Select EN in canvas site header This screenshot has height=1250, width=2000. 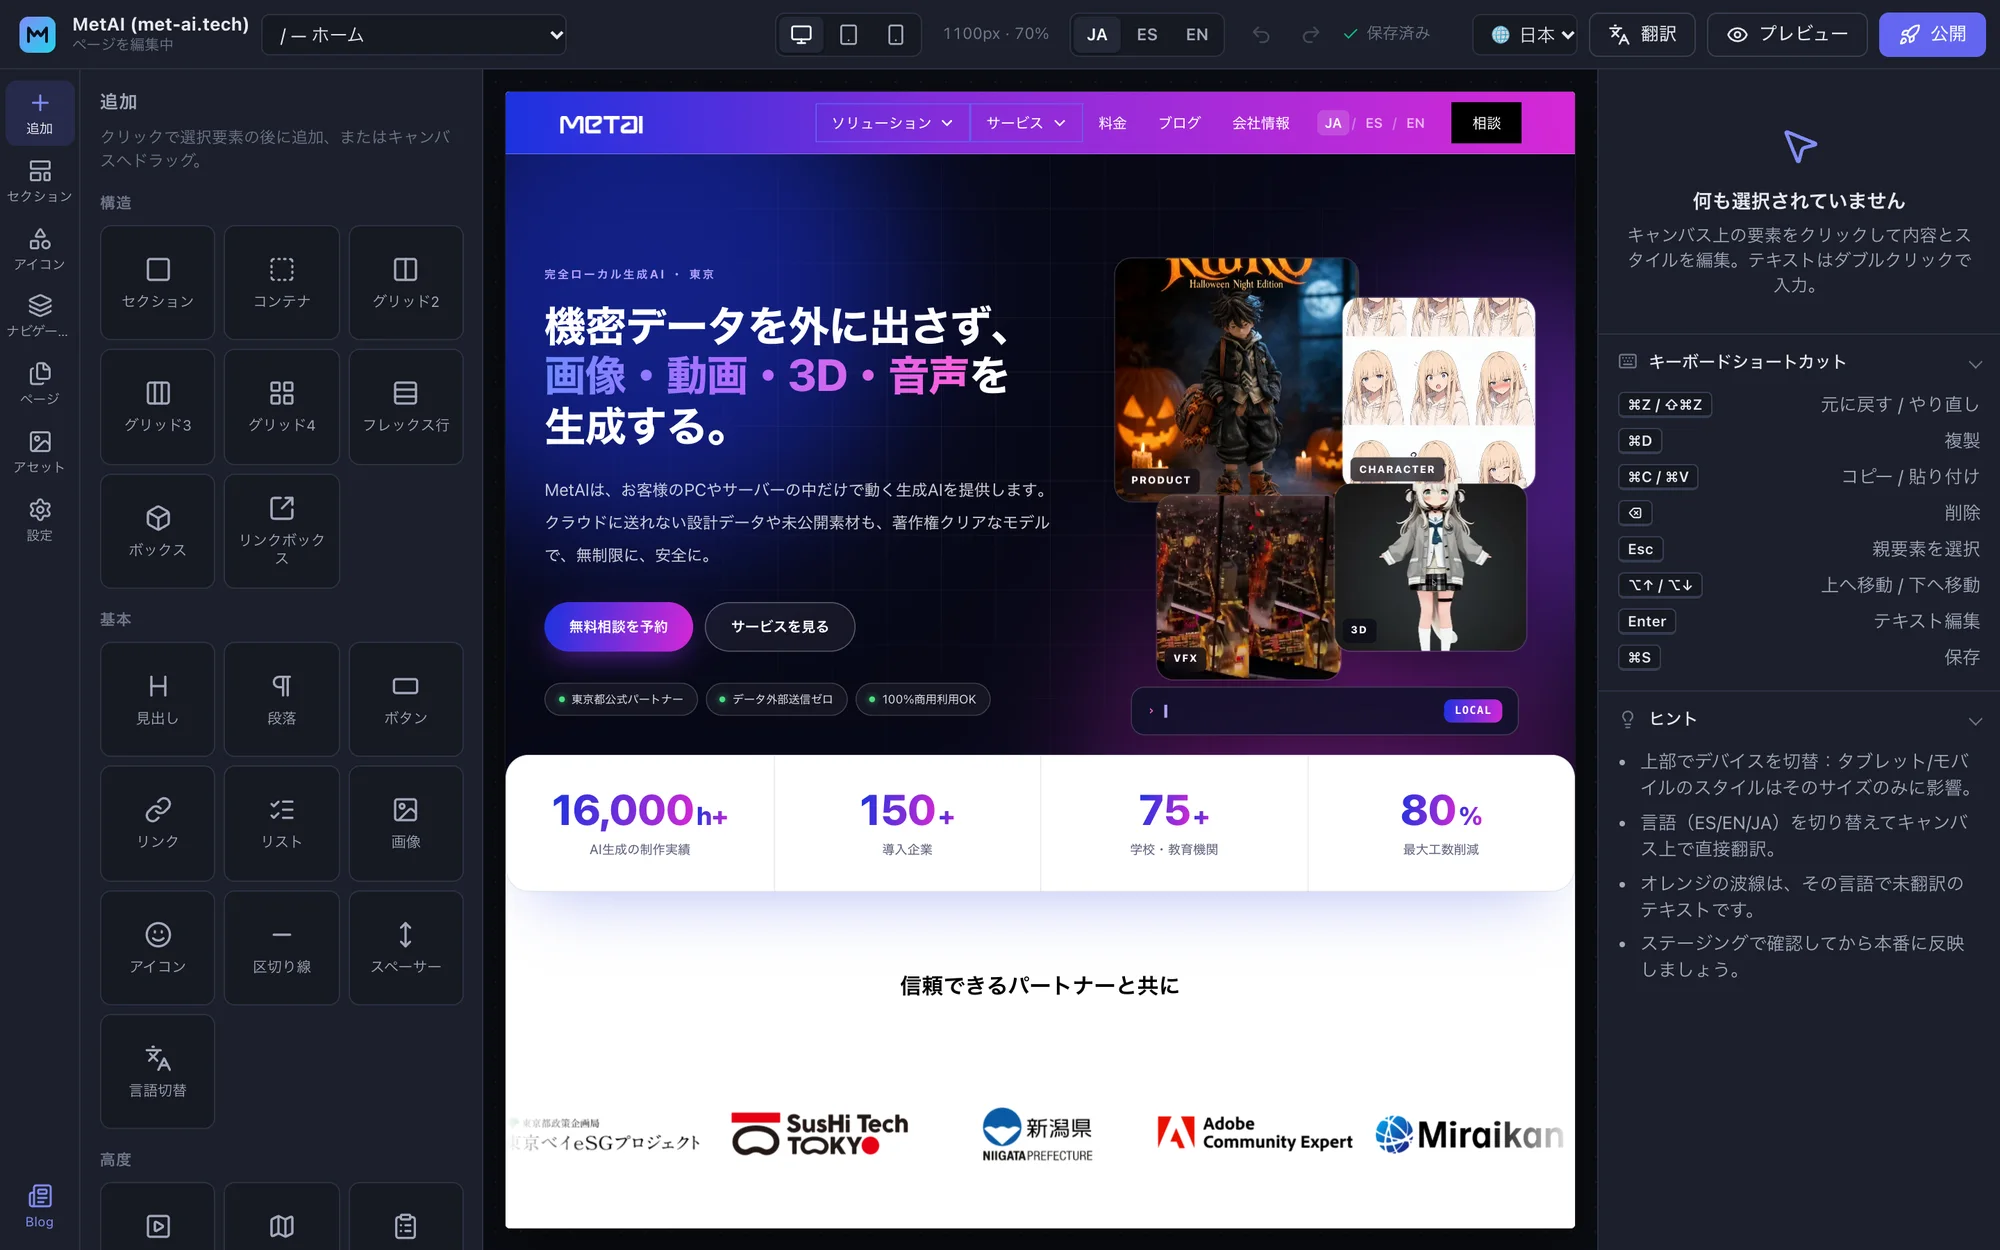tap(1415, 123)
